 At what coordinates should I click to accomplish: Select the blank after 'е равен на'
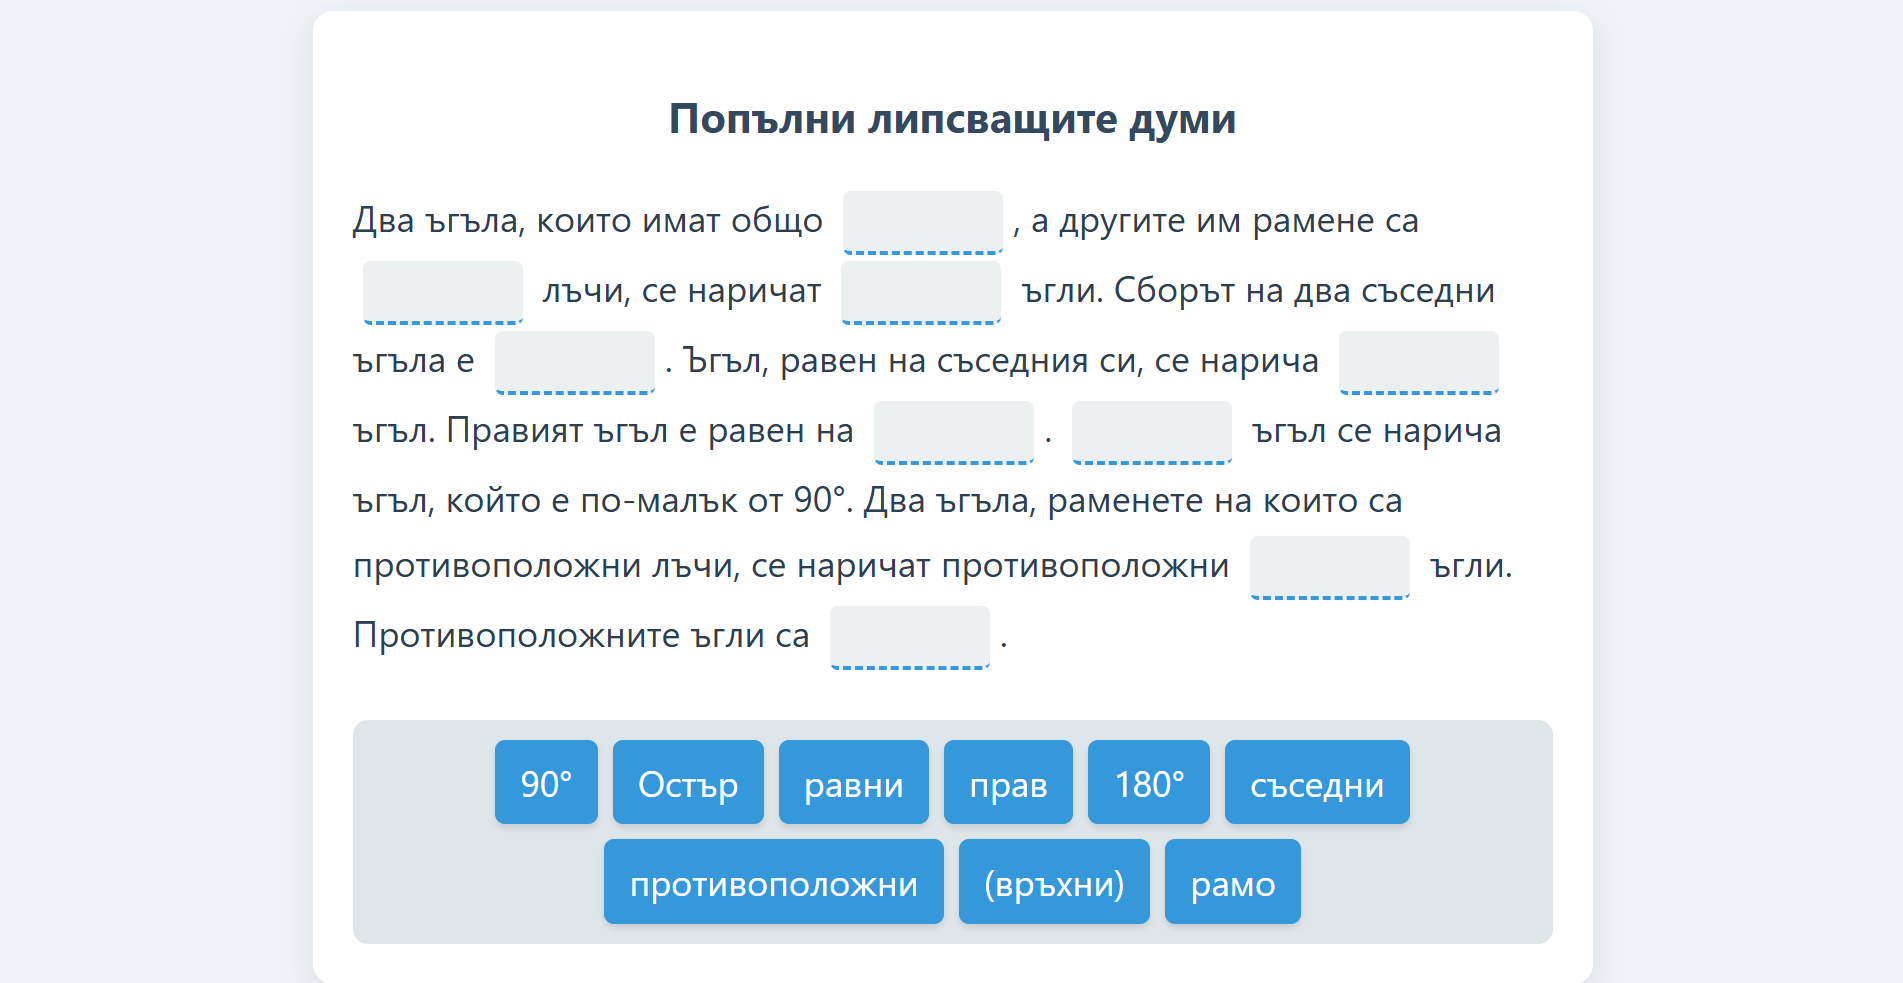pos(953,432)
